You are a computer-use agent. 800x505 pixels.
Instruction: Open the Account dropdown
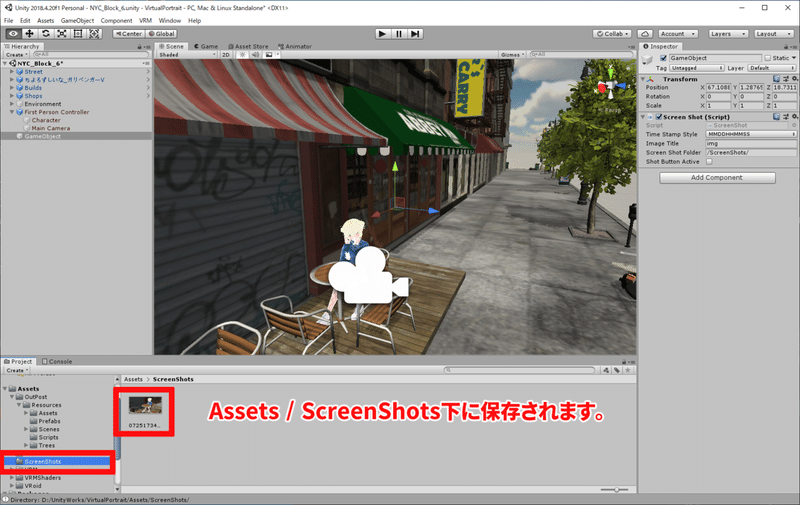[x=678, y=34]
